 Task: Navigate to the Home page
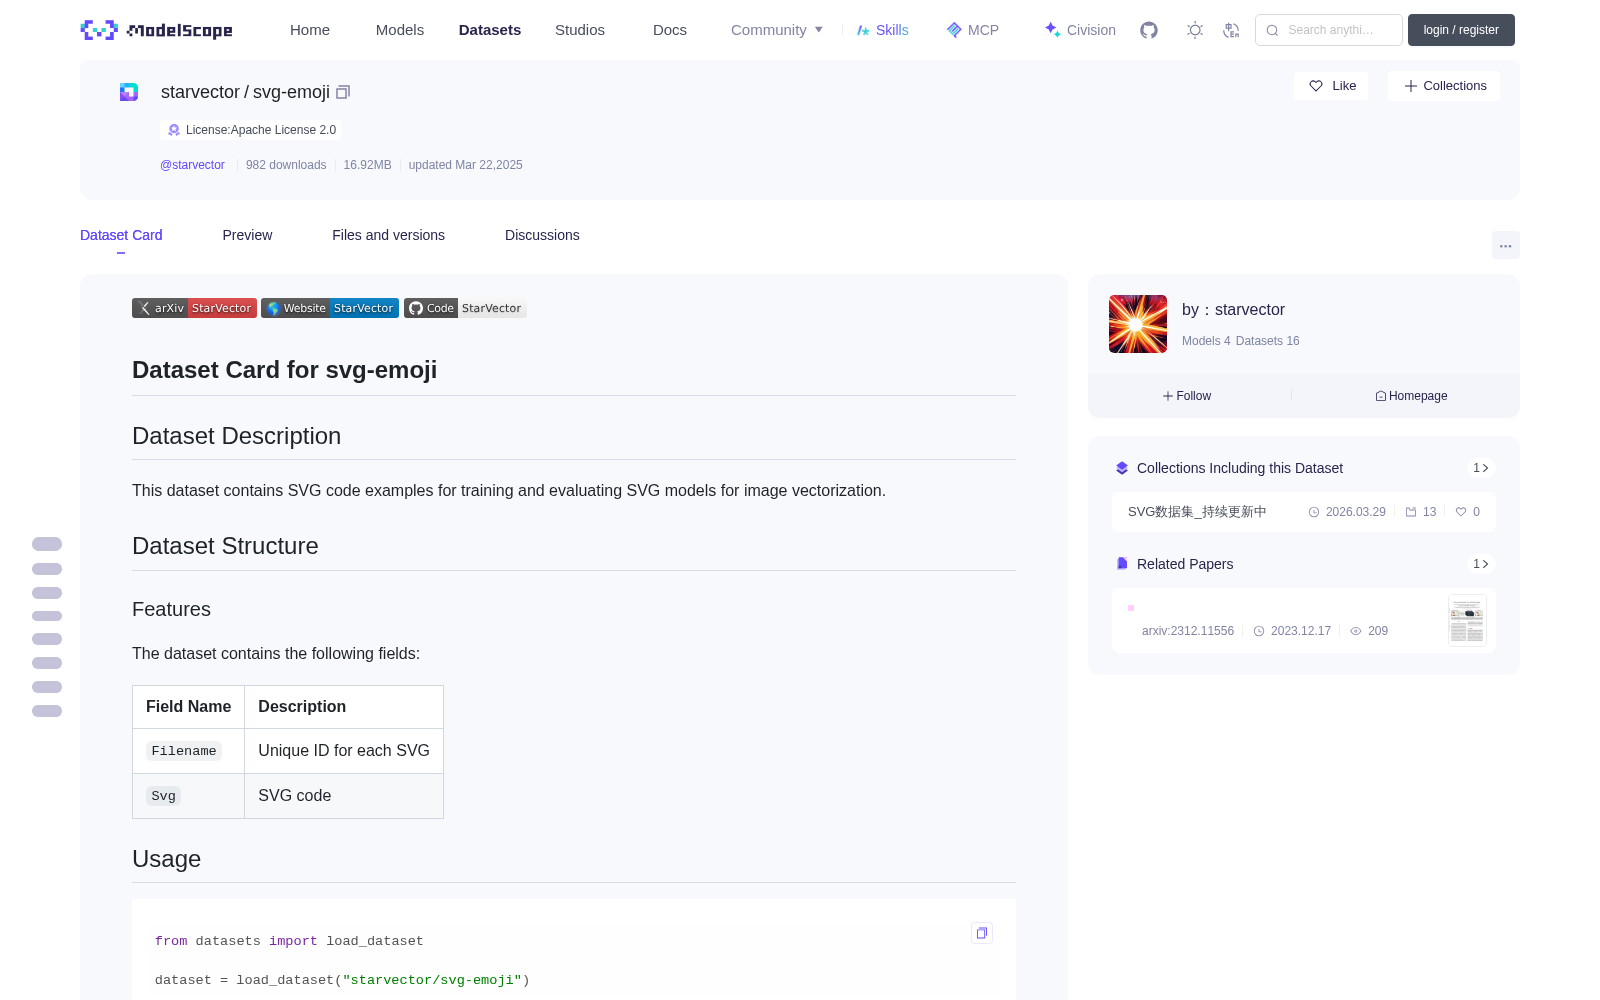click(310, 30)
